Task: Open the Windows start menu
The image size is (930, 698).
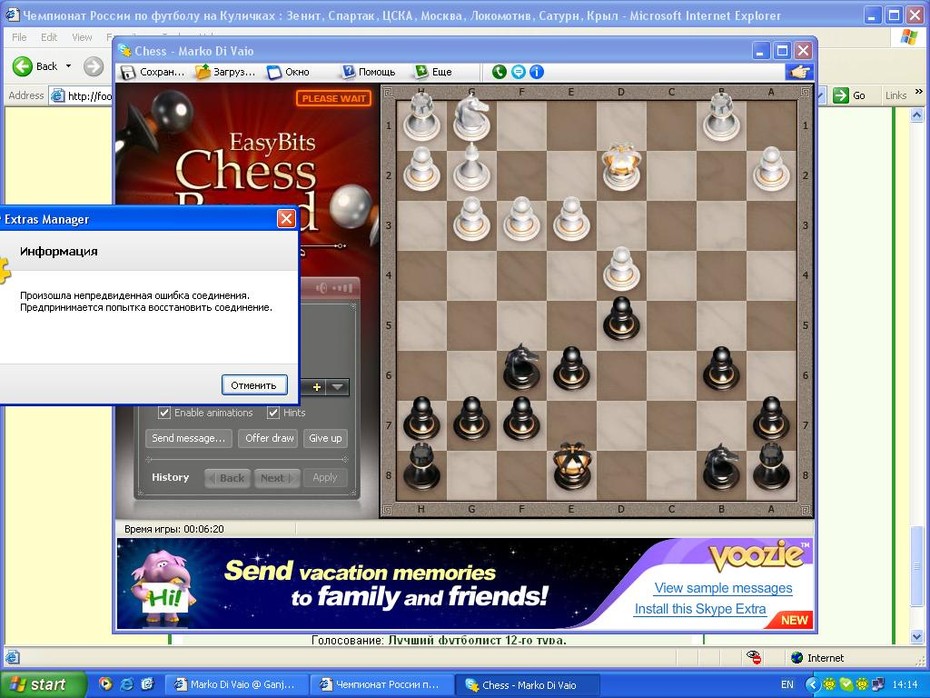Action: tap(42, 685)
